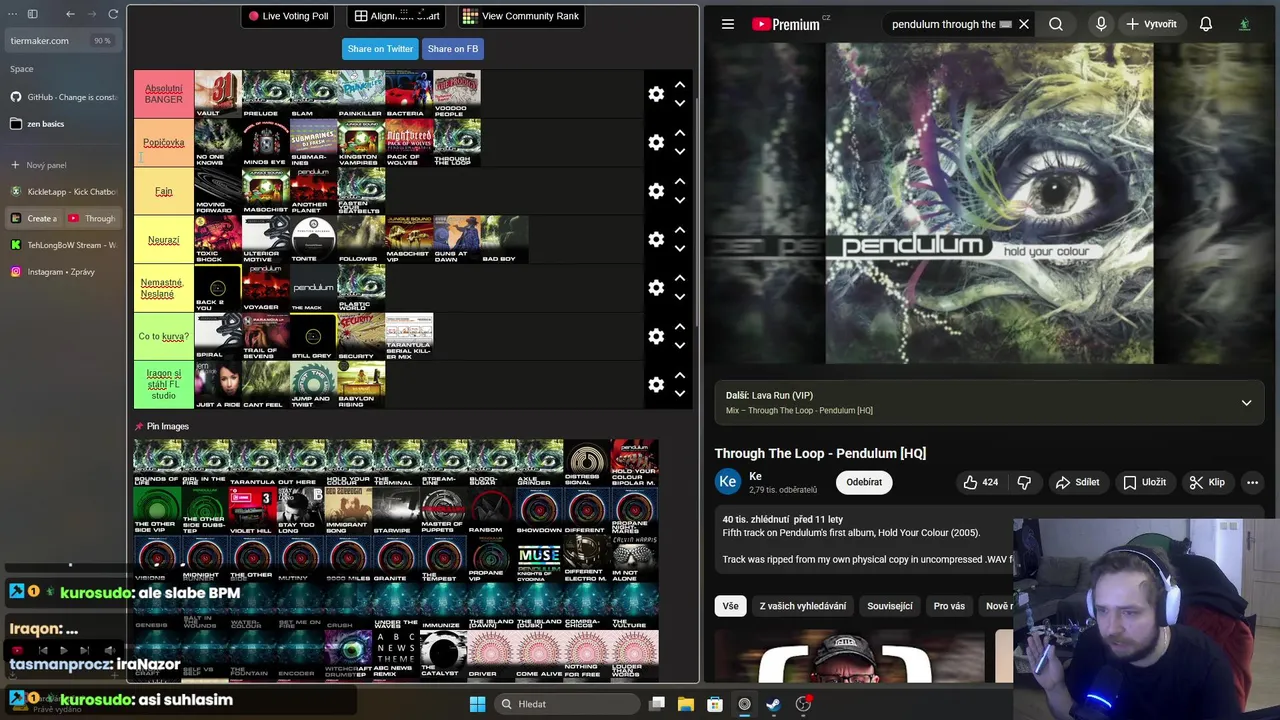Viewport: 1280px width, 720px height.
Task: Select the Voodoo People tile
Action: (457, 94)
